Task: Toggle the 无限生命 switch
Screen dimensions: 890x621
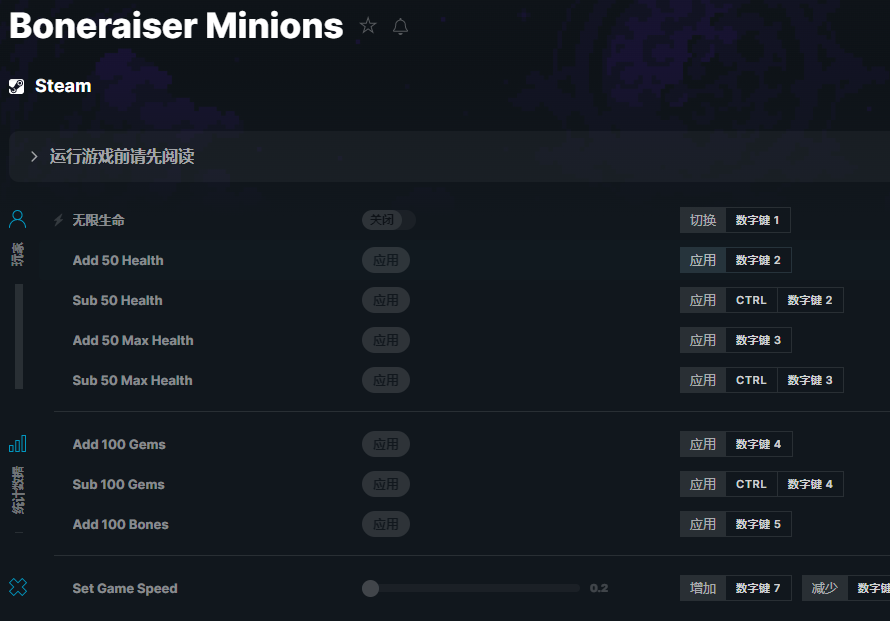Action: pyautogui.click(x=388, y=220)
